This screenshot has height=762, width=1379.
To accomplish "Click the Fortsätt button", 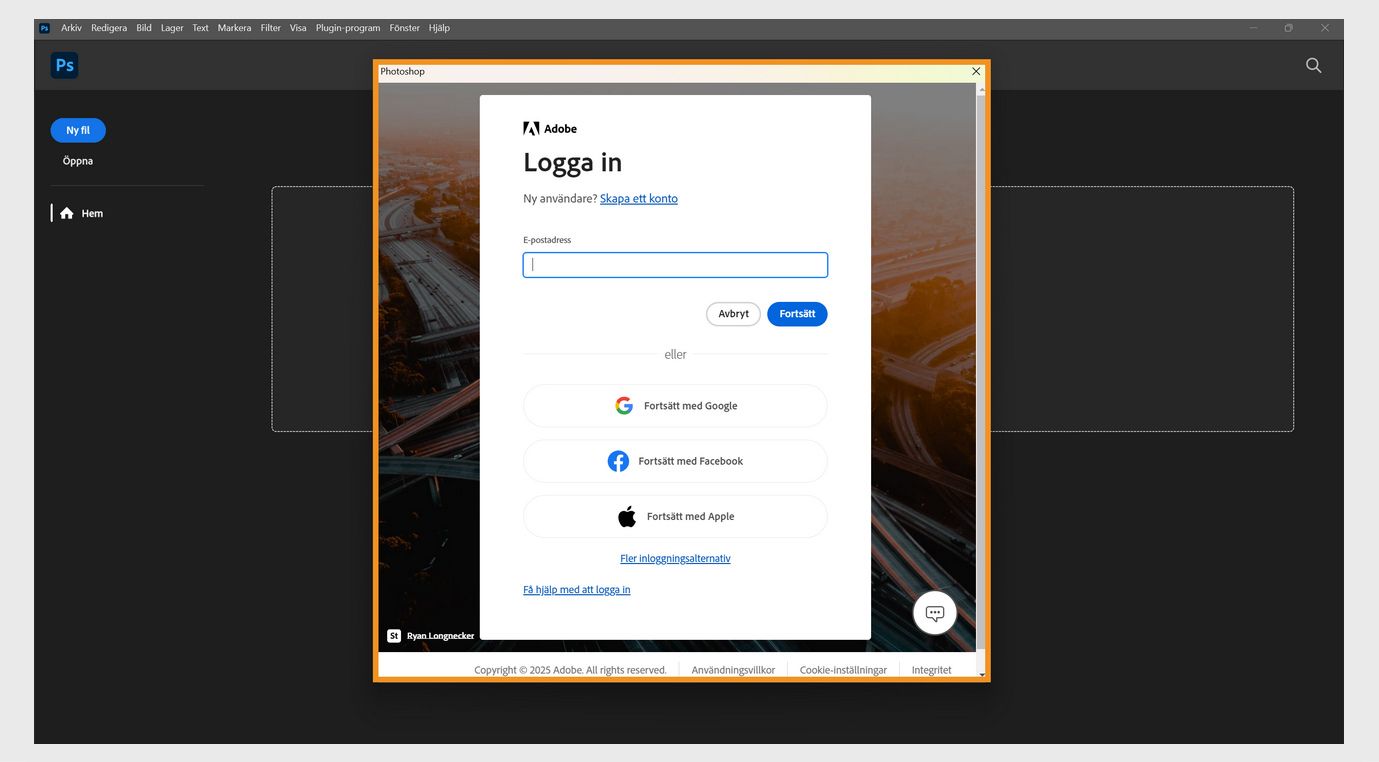I will pos(797,314).
